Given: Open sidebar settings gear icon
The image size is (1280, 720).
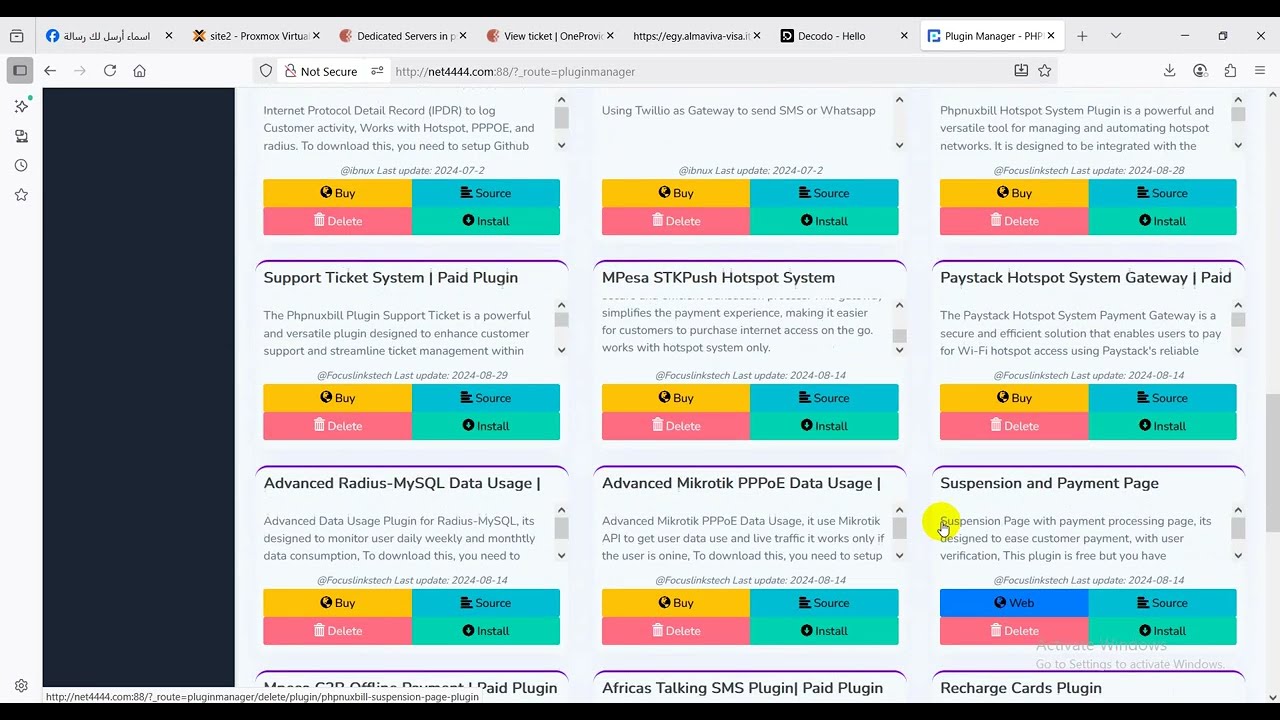Looking at the screenshot, I should (21, 686).
